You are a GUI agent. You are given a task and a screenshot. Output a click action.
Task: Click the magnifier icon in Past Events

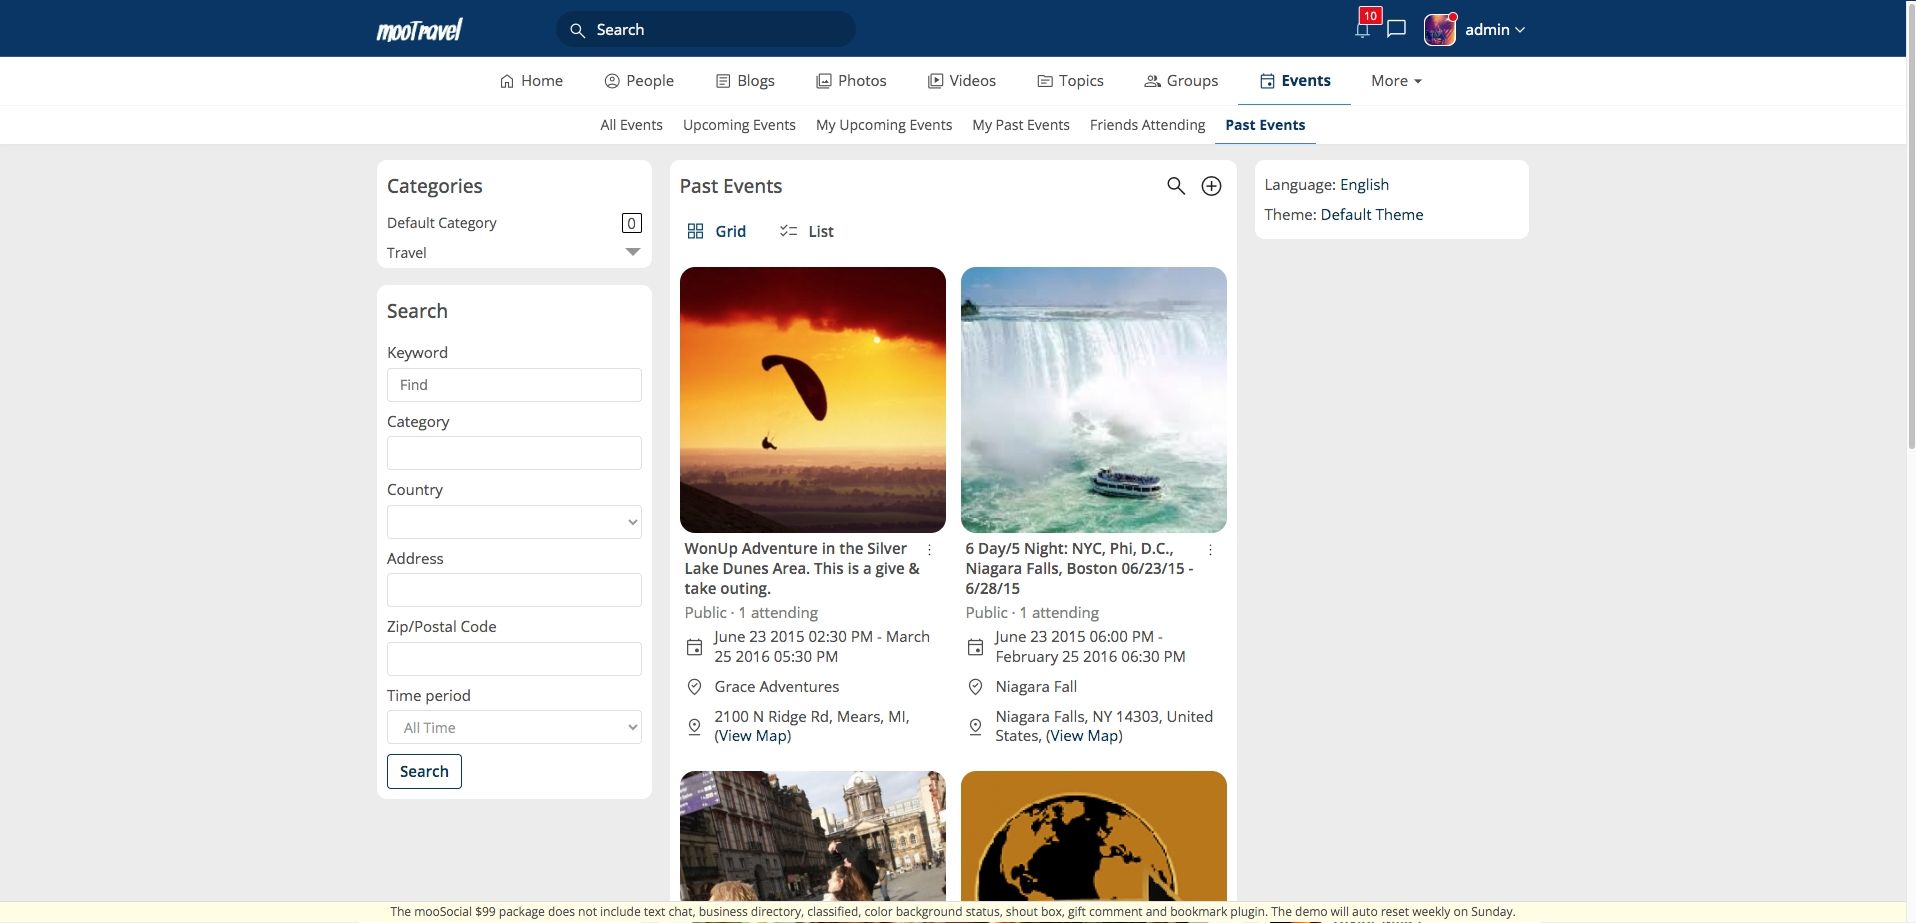click(1176, 186)
